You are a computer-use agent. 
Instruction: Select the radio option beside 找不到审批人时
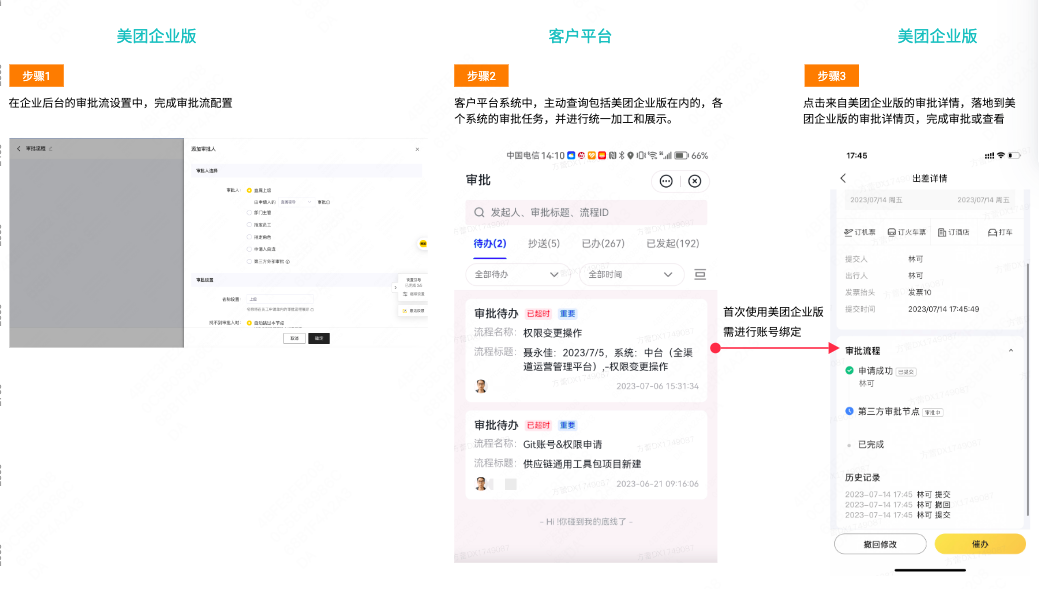click(x=249, y=323)
